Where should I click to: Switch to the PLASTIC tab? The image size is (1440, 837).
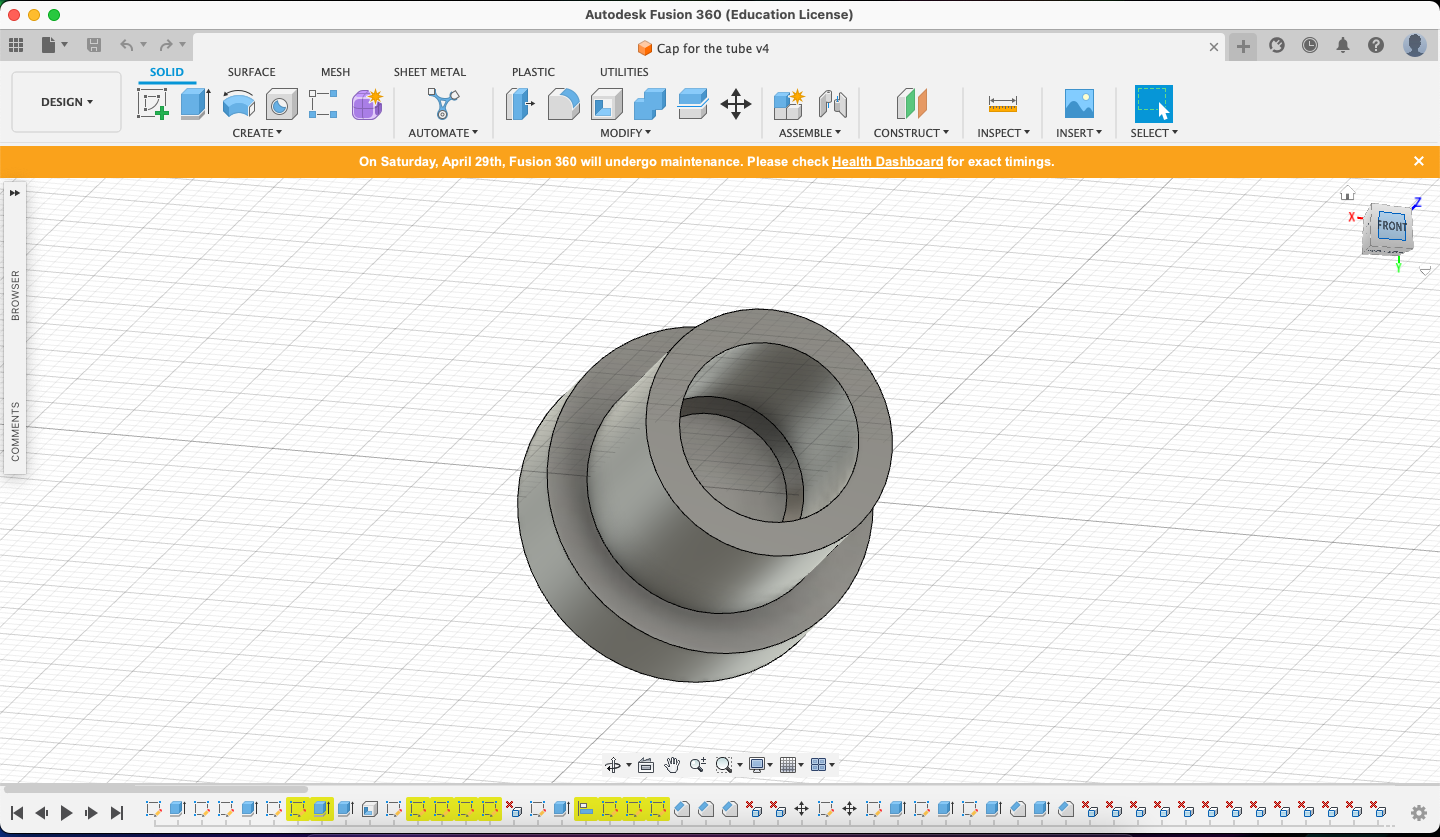click(533, 72)
